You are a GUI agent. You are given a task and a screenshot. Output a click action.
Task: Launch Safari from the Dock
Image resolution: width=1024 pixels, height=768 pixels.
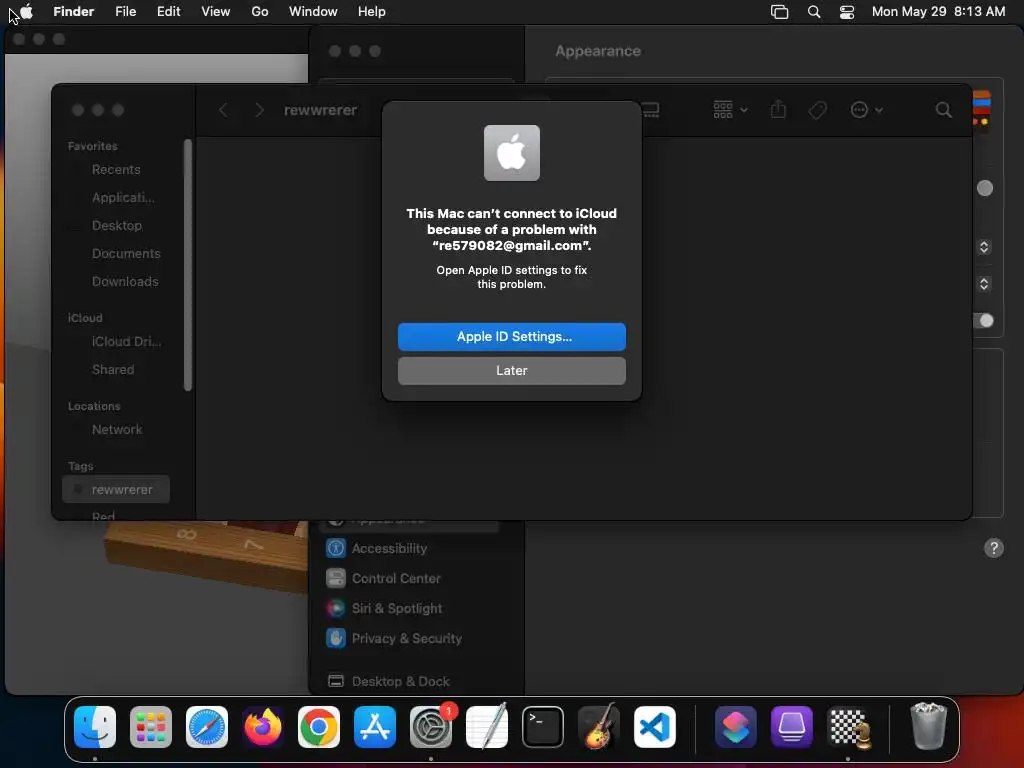pos(207,727)
